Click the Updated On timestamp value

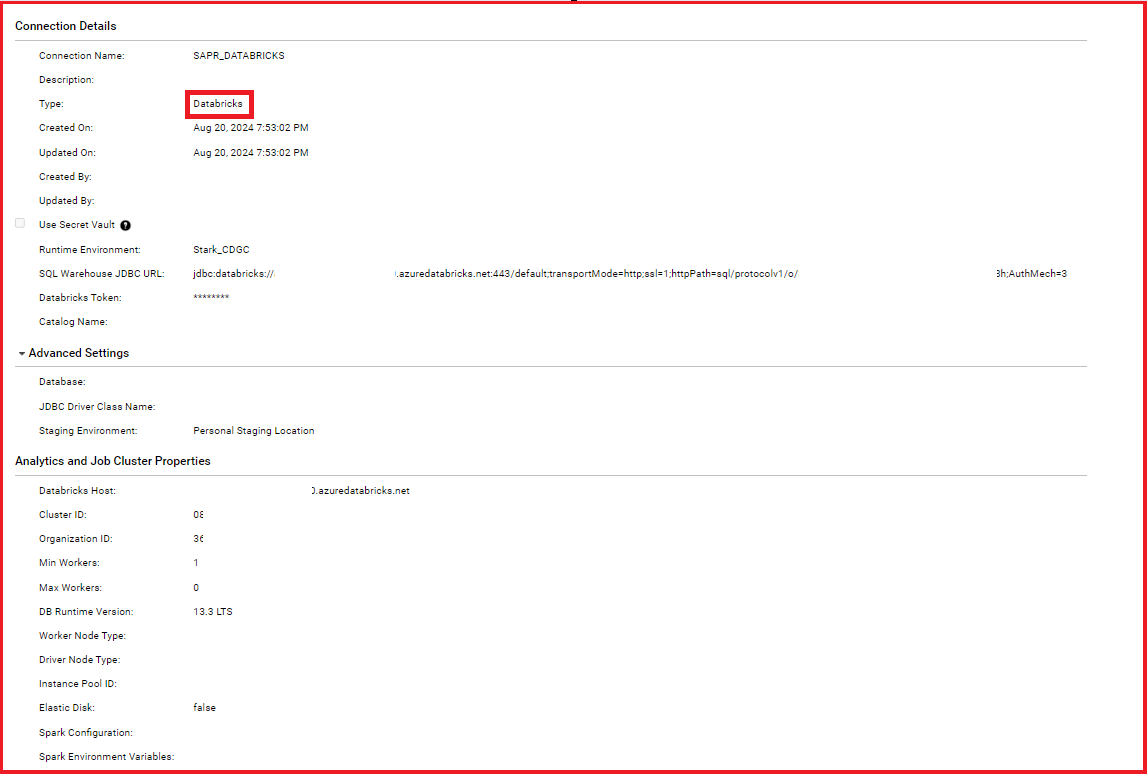[x=251, y=152]
